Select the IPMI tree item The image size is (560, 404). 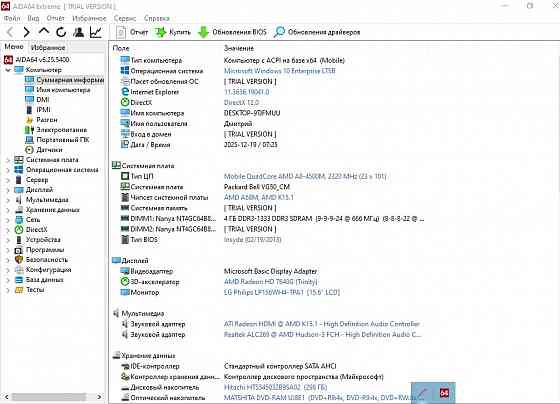tap(38, 110)
